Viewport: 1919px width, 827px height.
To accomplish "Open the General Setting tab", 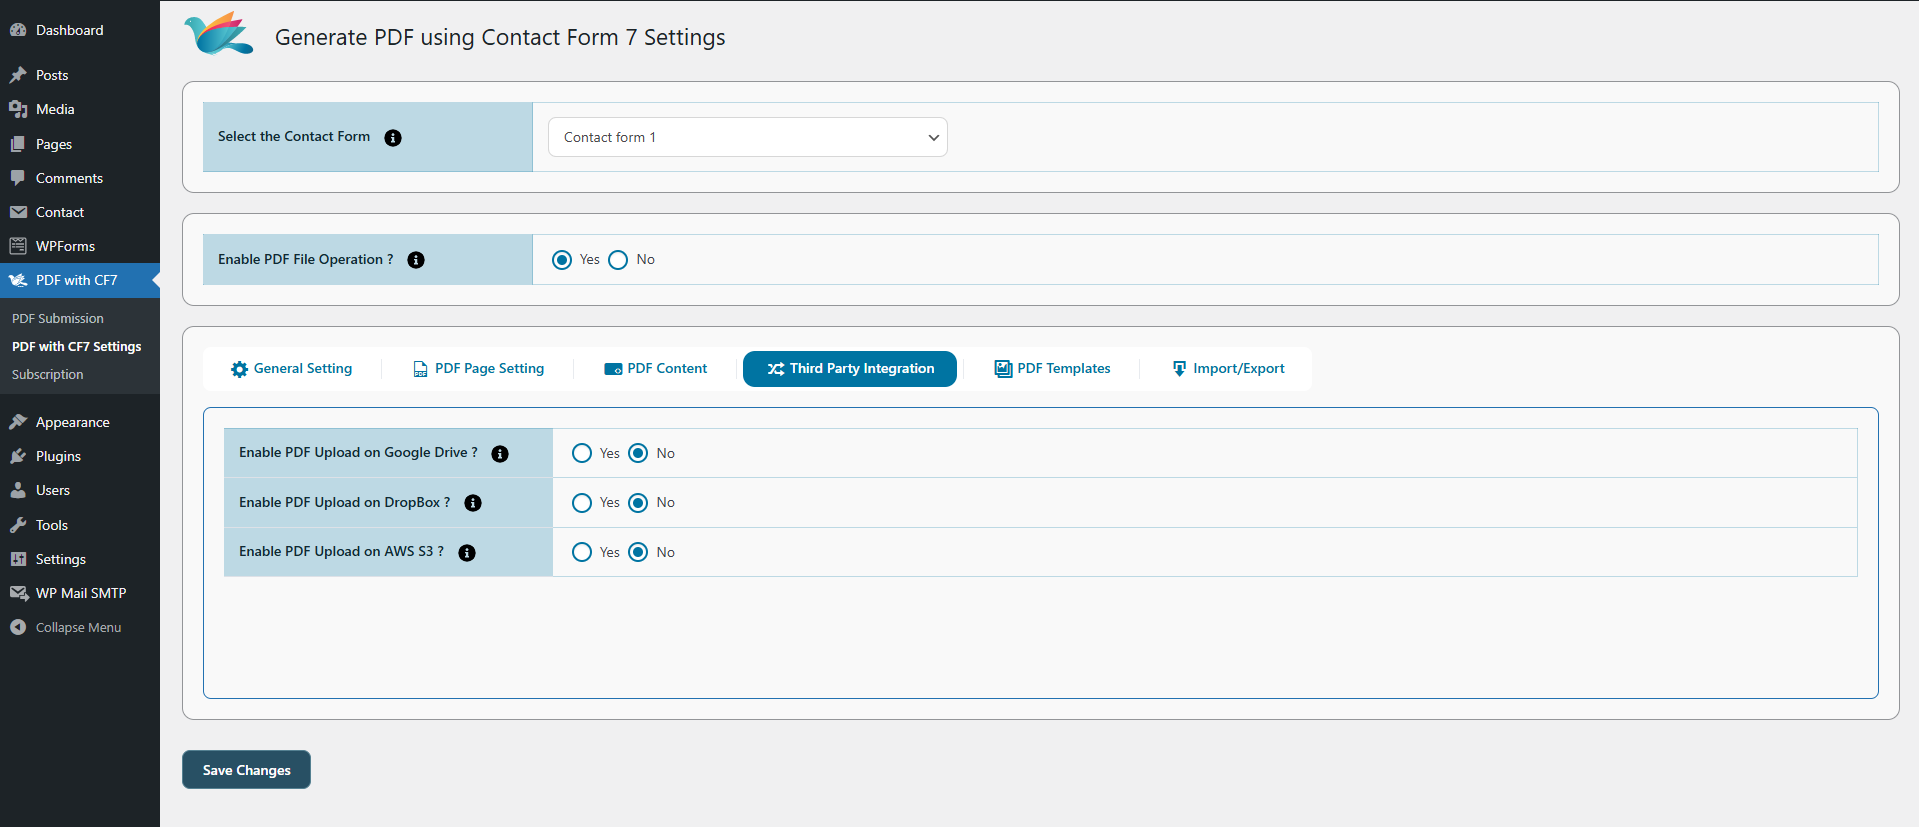I will pos(291,369).
